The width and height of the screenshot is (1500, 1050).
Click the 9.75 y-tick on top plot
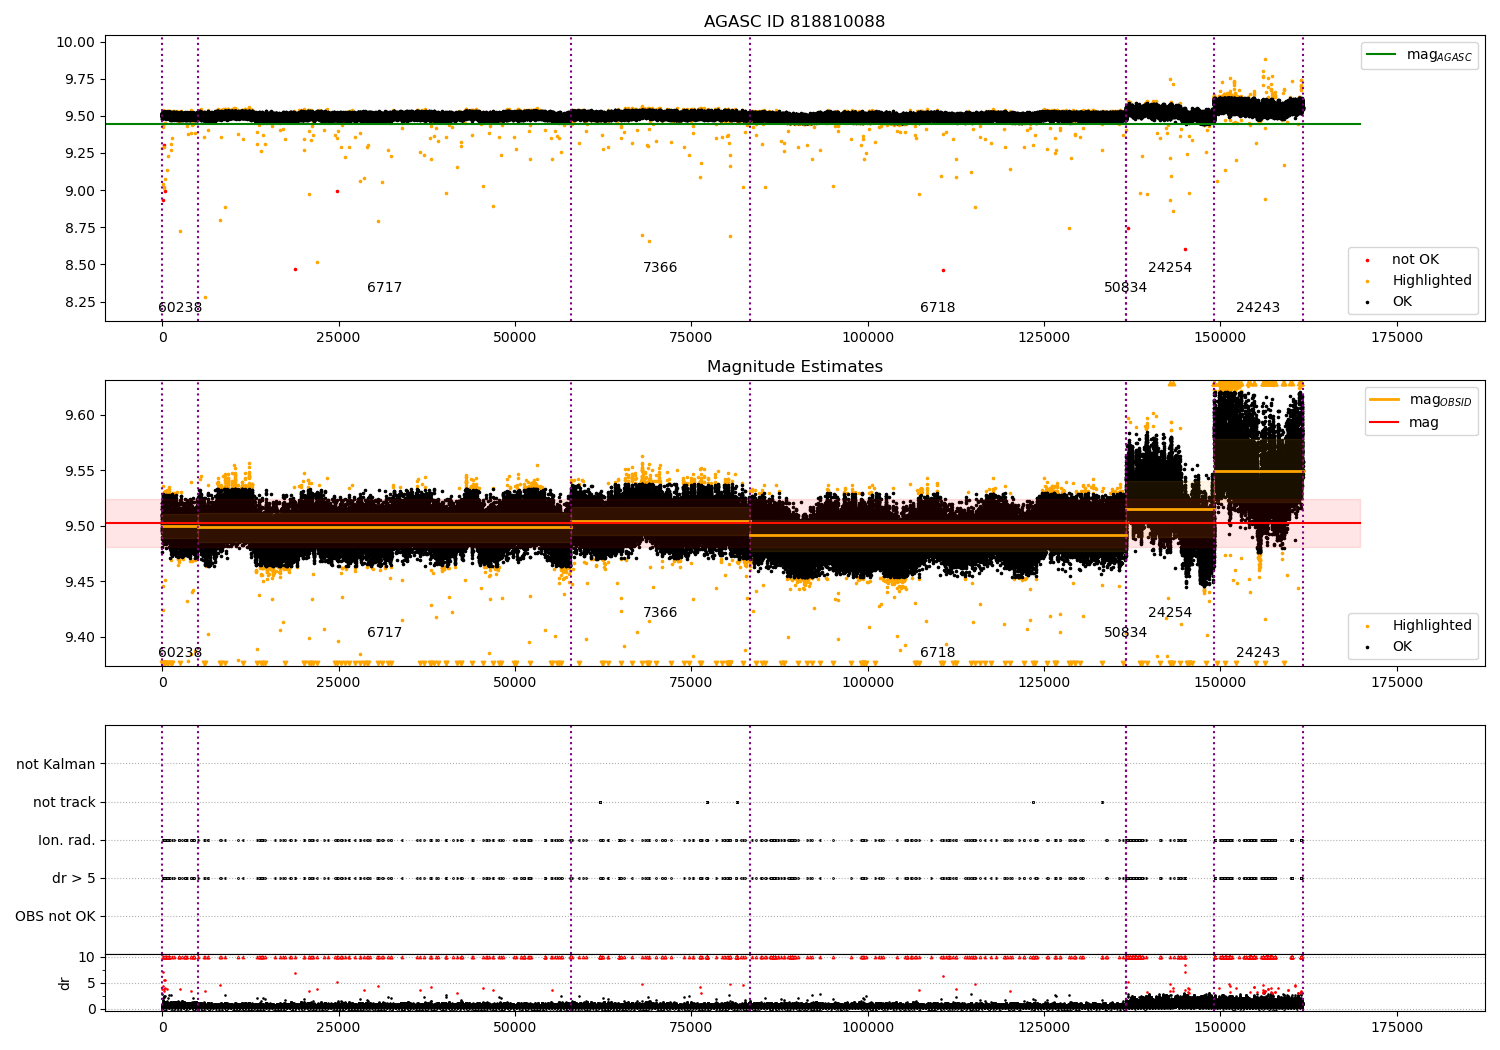[79, 79]
